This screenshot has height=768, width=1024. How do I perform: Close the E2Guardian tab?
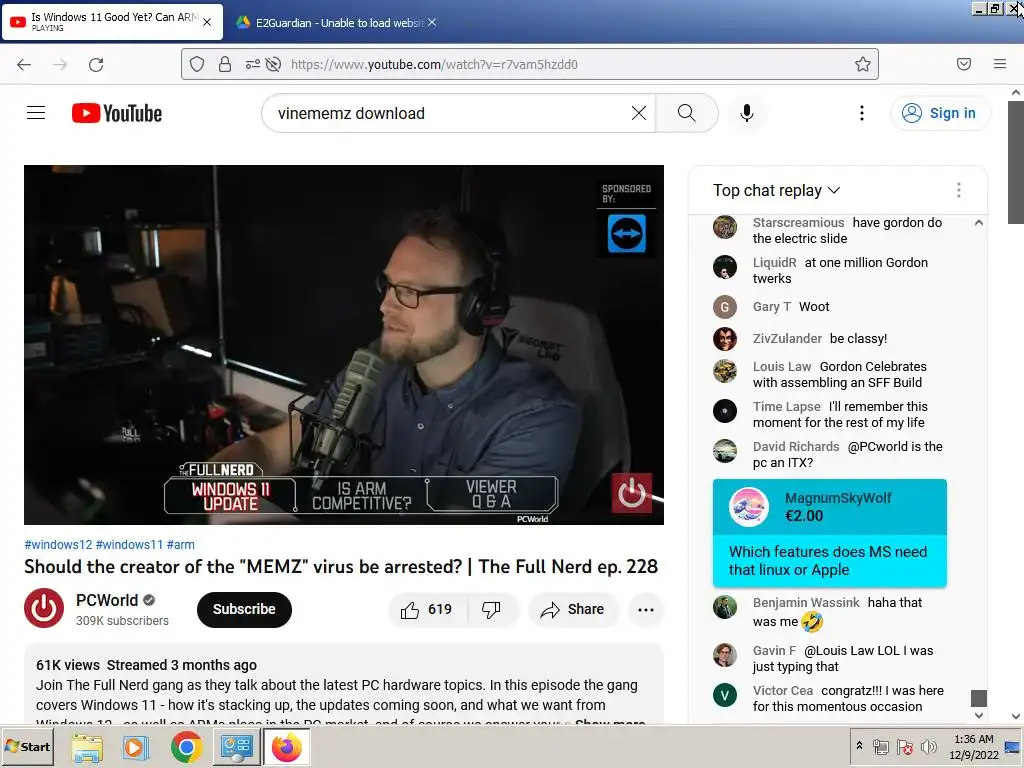click(x=432, y=23)
